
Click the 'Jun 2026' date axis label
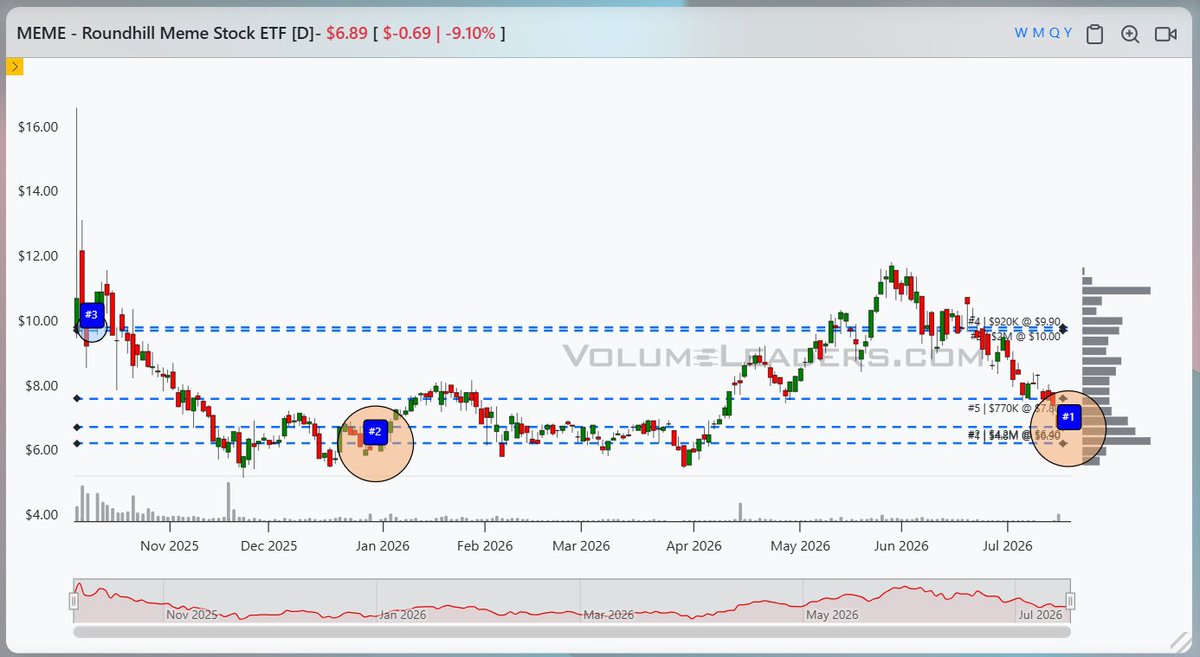(x=901, y=546)
